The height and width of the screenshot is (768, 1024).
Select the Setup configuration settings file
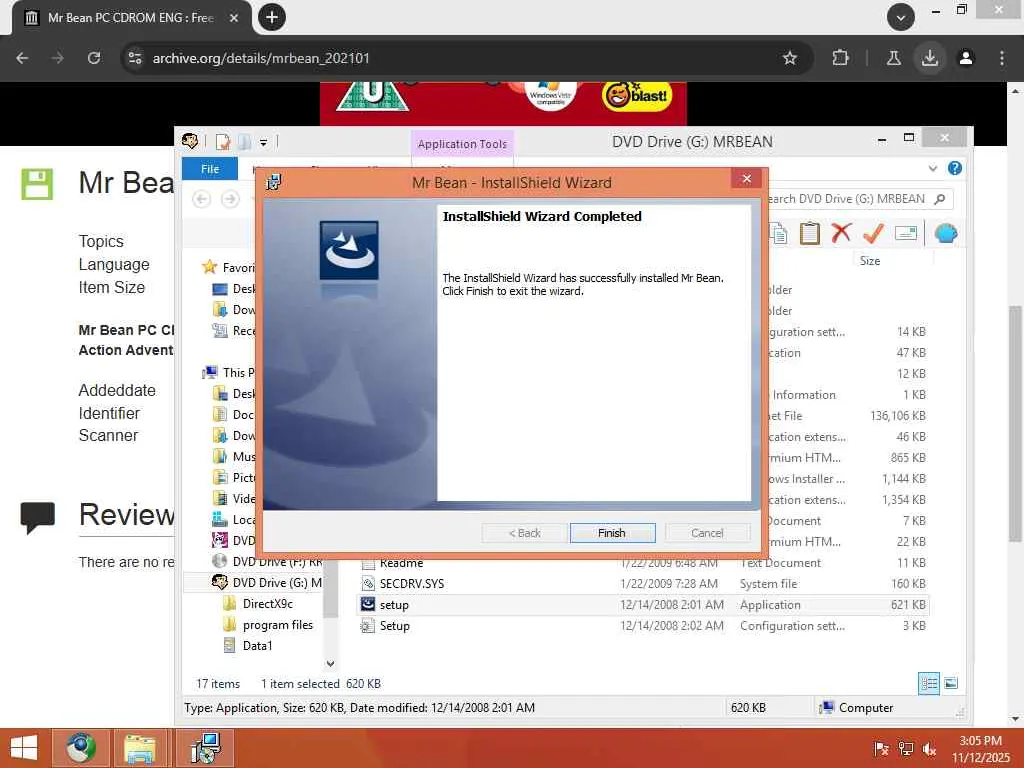point(643,626)
